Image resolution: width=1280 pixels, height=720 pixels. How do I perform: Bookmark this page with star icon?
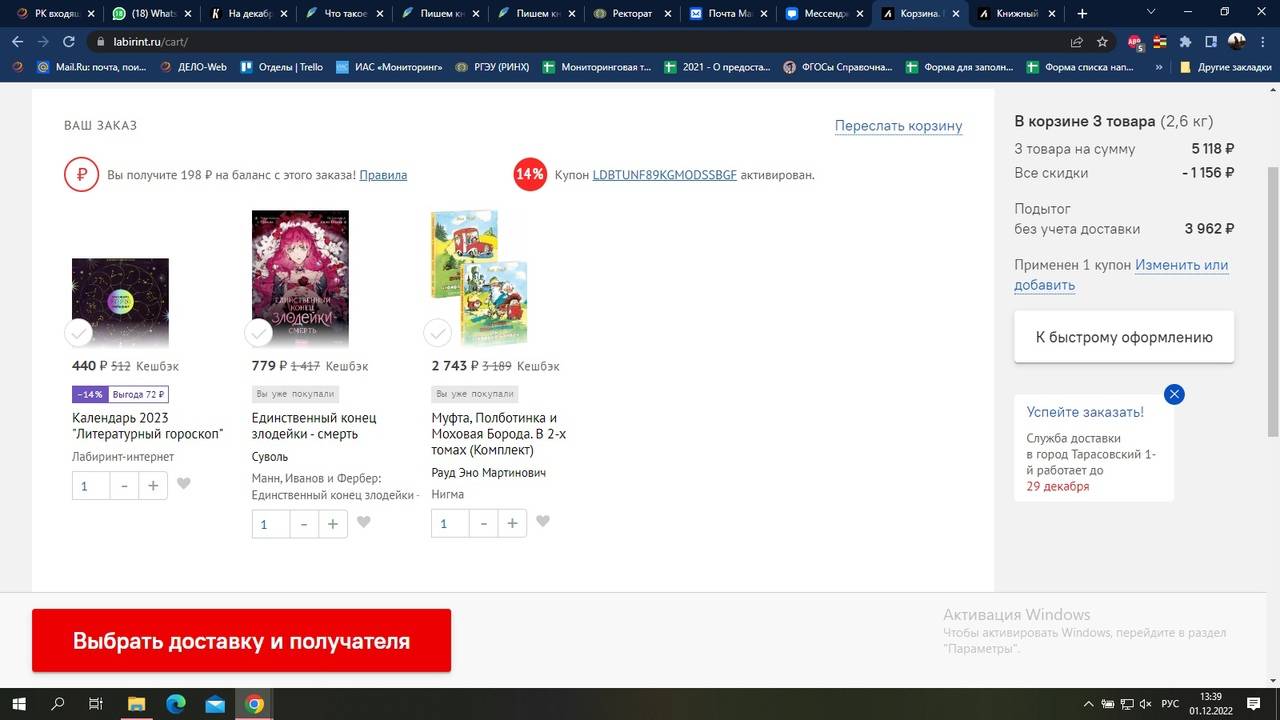pos(1102,42)
